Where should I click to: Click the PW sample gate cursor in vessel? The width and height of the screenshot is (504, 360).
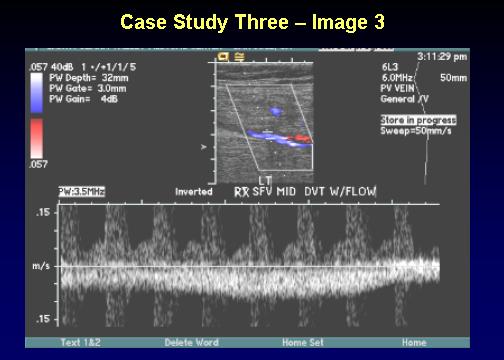267,132
